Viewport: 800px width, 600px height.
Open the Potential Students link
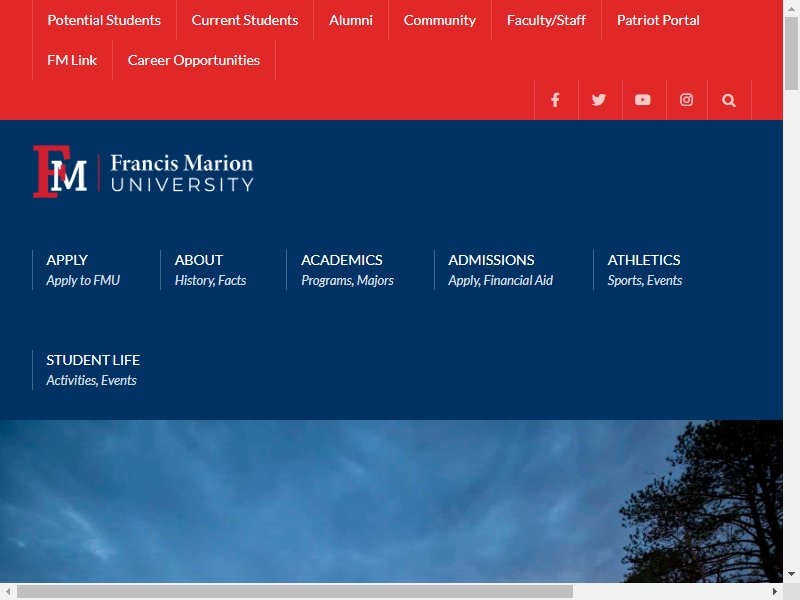[104, 20]
